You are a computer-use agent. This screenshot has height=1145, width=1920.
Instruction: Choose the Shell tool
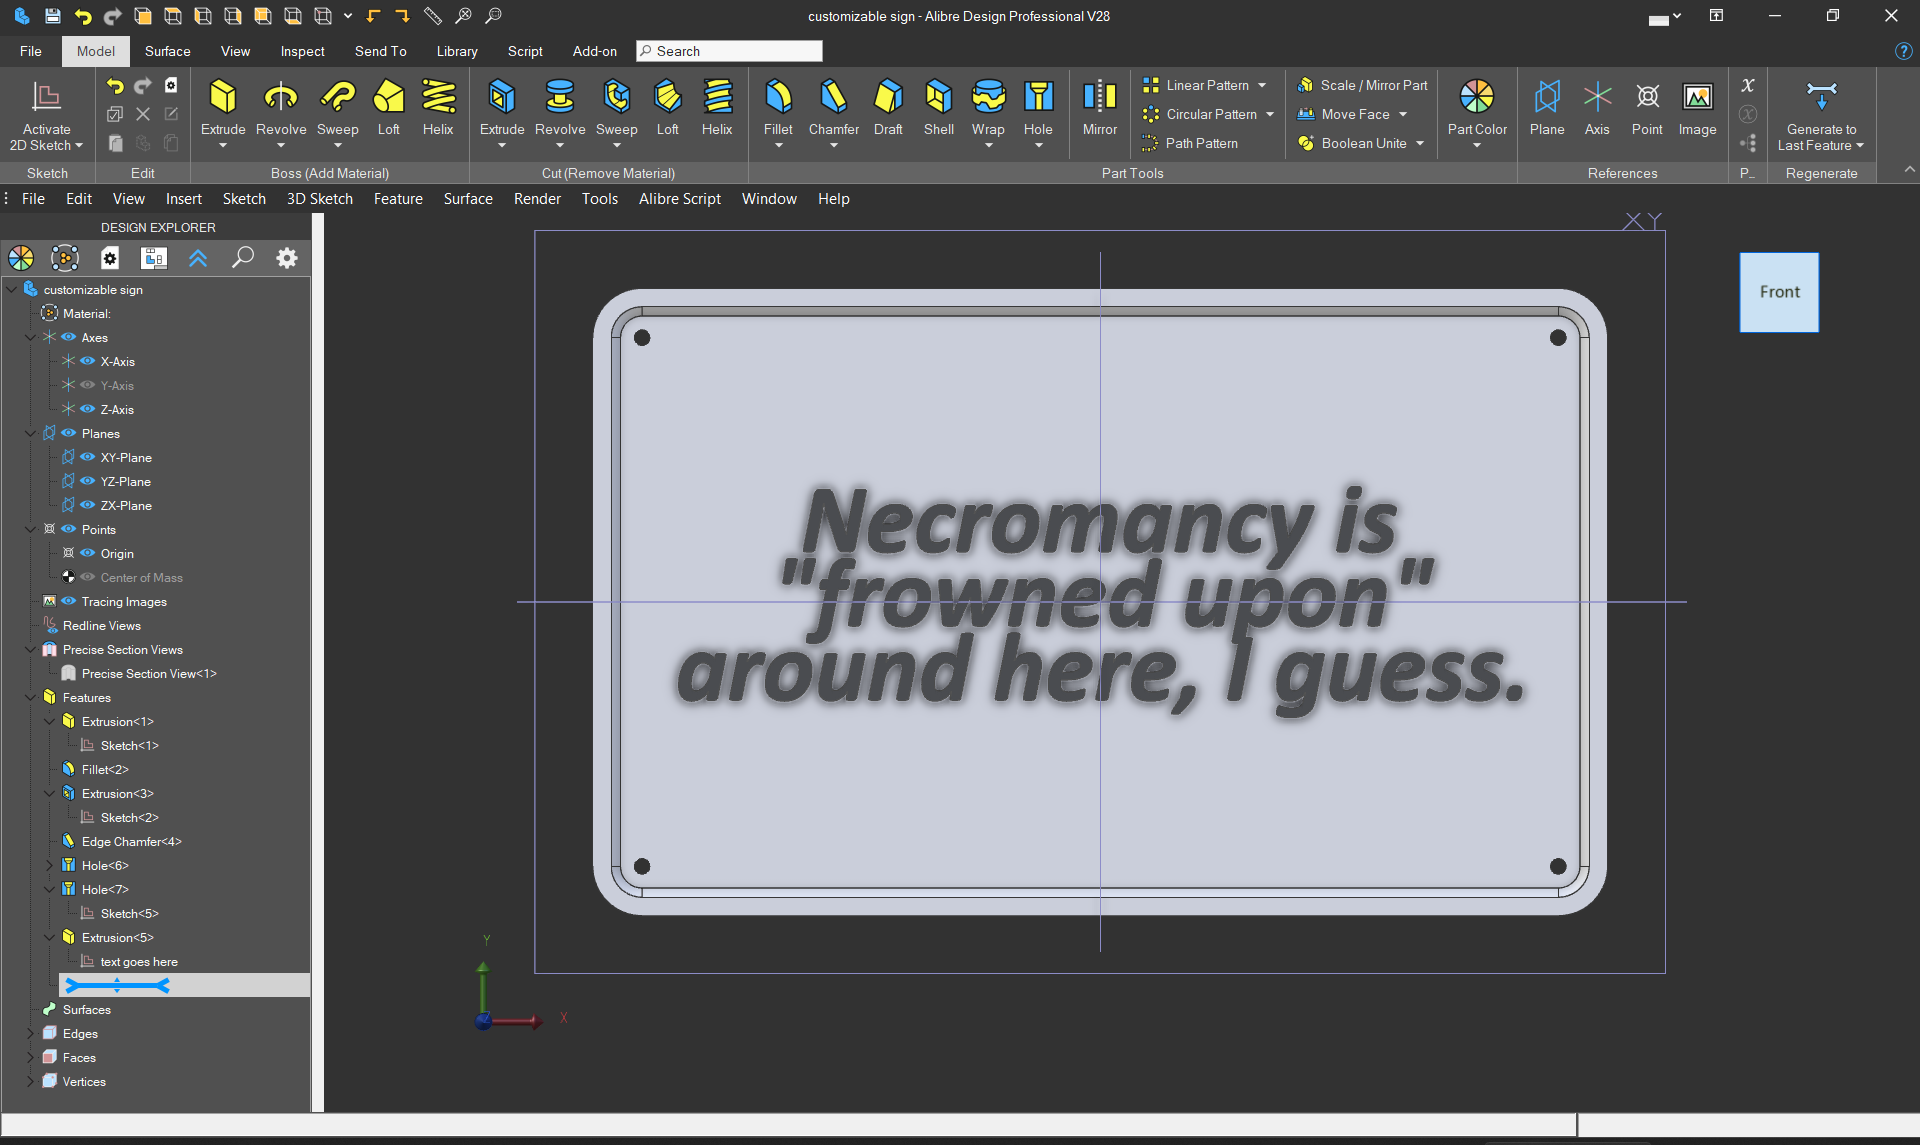coord(938,108)
